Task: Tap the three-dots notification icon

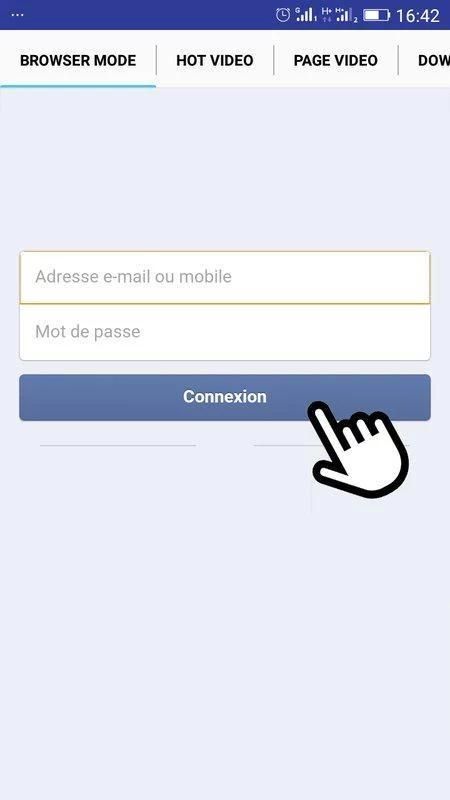Action: tap(17, 15)
